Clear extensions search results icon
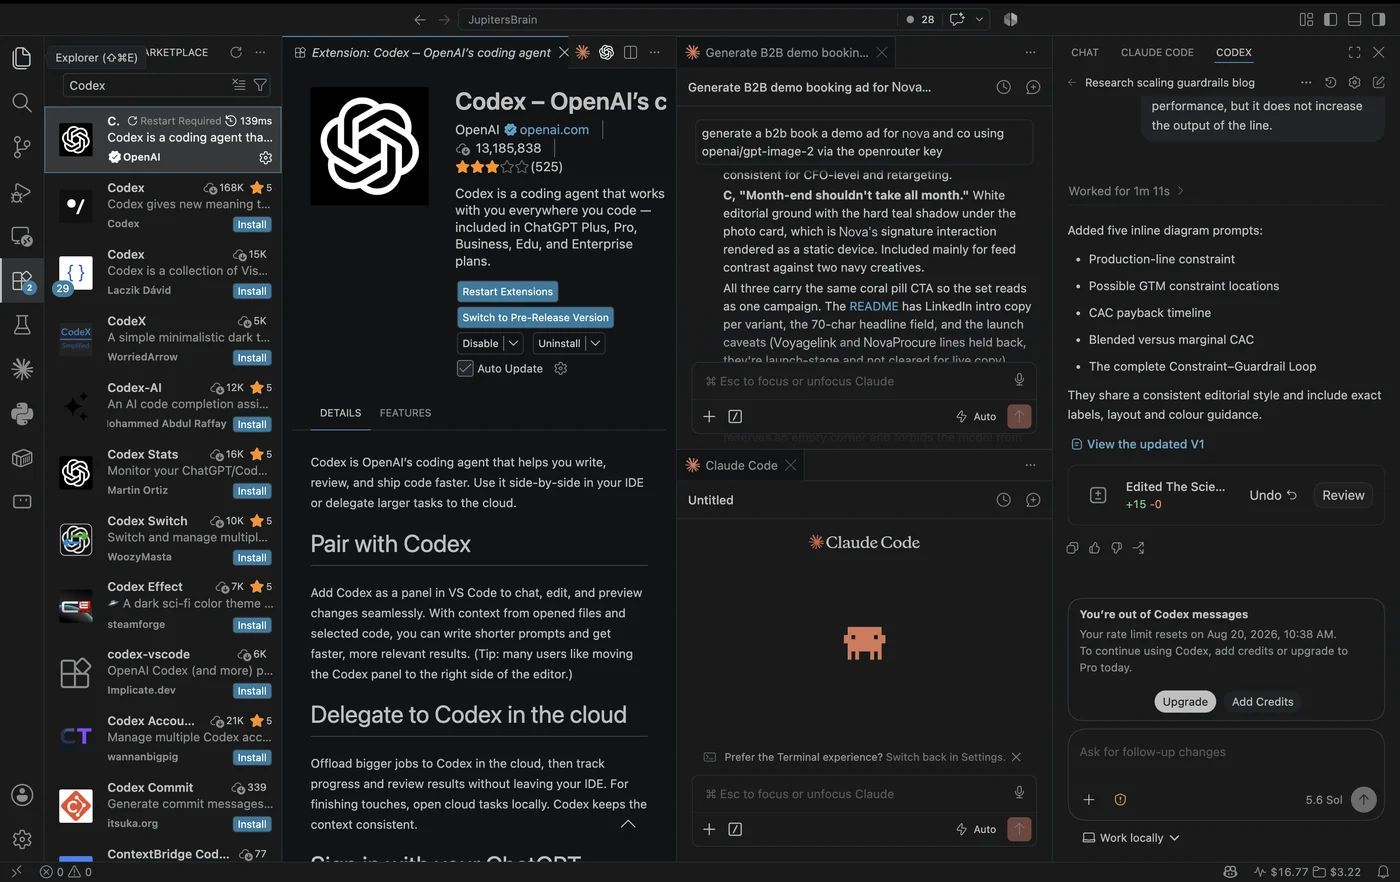The height and width of the screenshot is (882, 1400). tap(238, 85)
